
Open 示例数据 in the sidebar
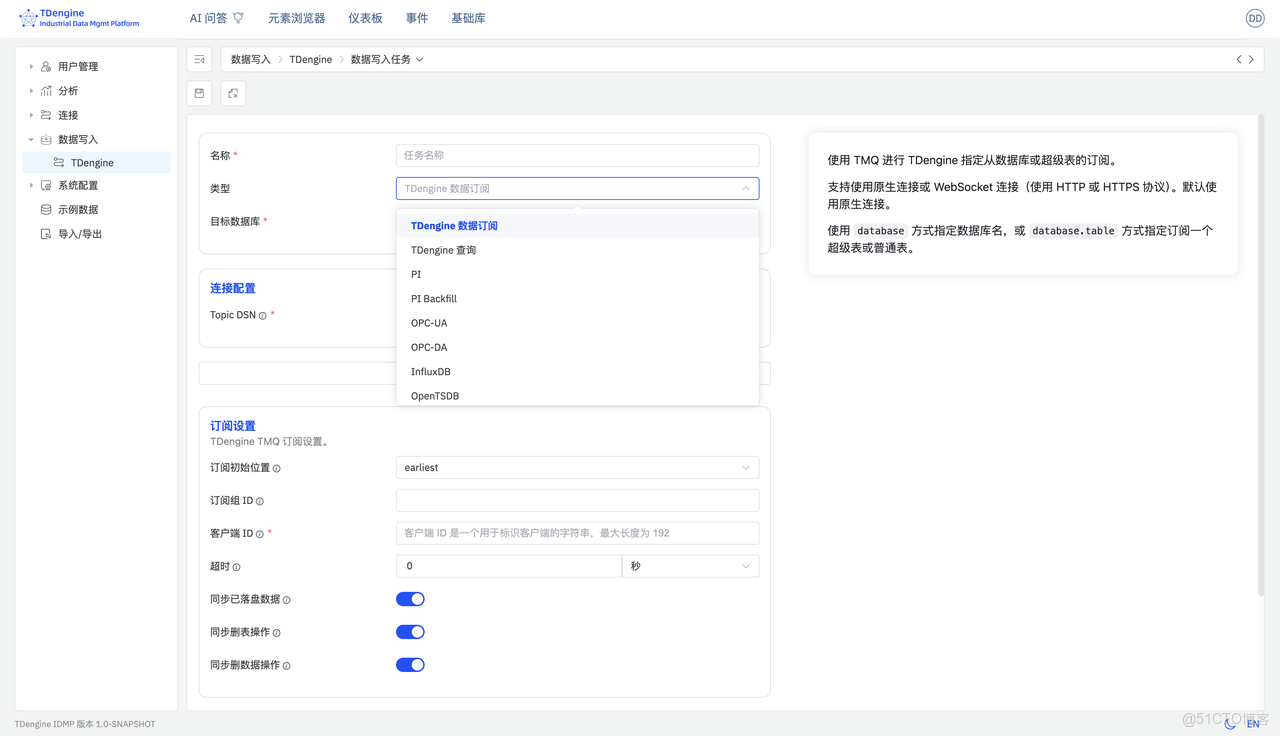coord(78,210)
